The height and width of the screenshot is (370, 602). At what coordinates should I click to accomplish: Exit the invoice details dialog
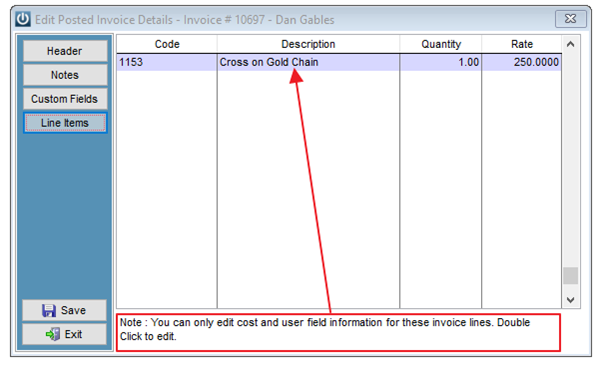click(64, 334)
